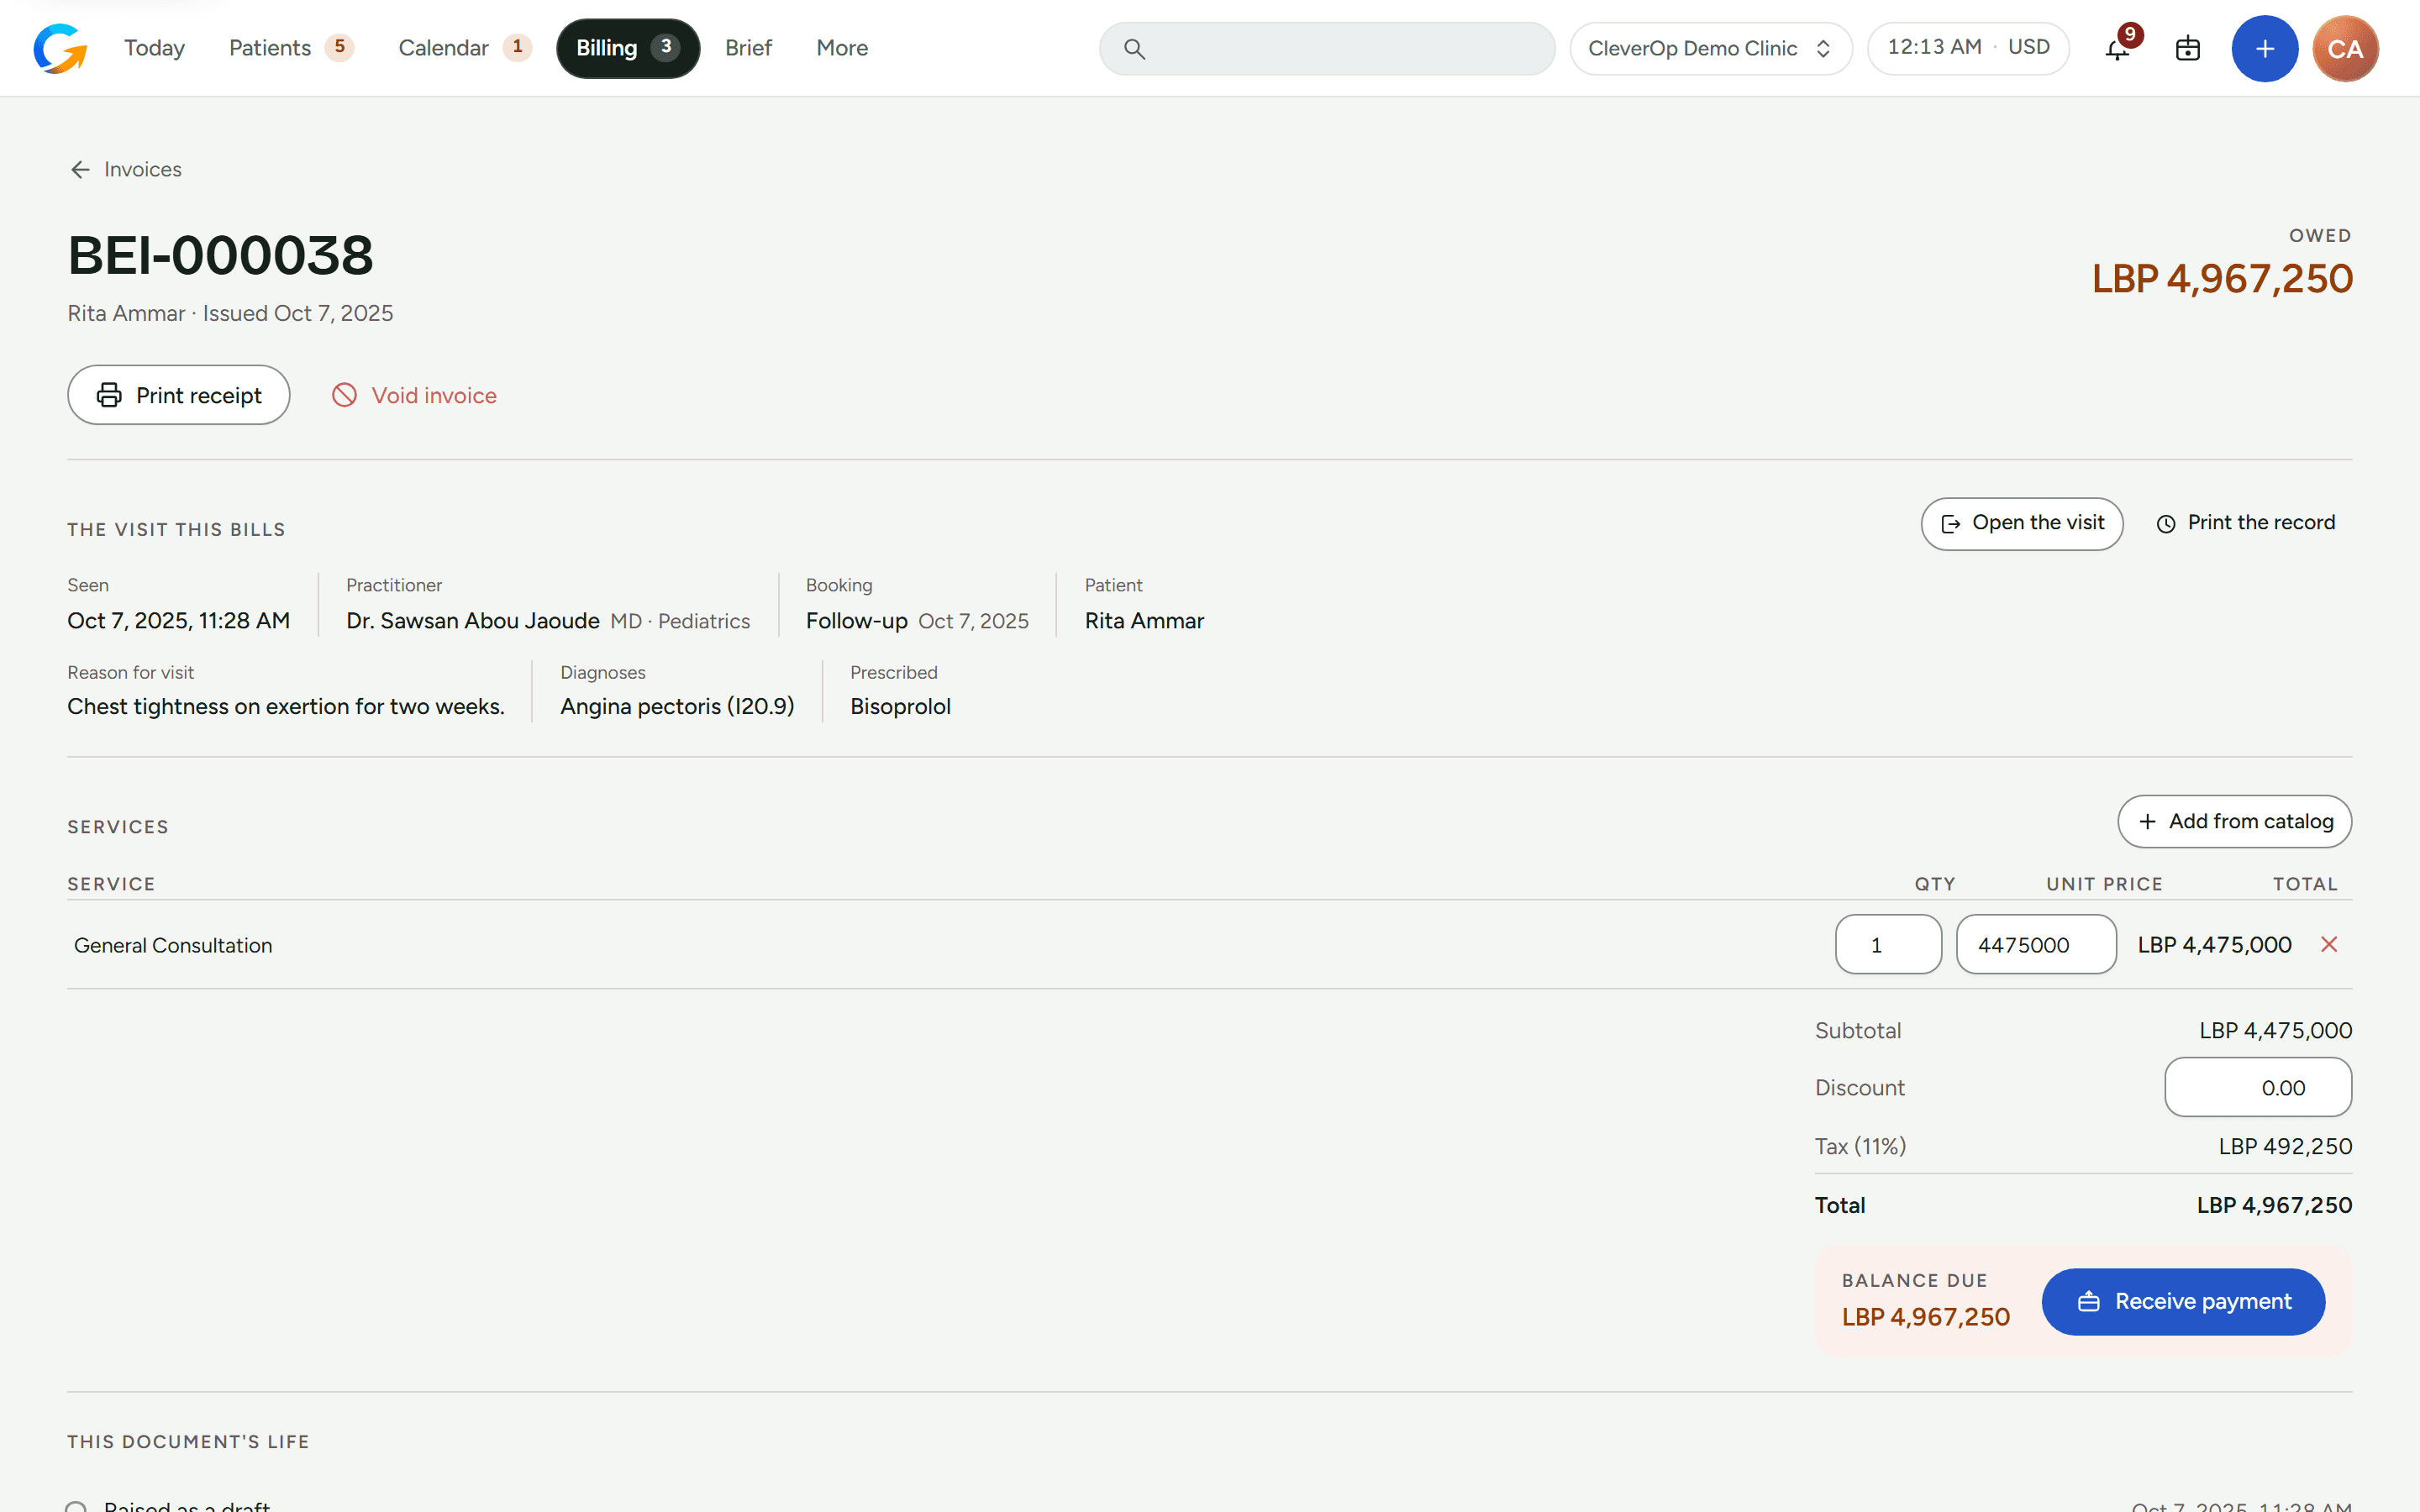Viewport: 2420px width, 1512px height.
Task: Open the 12:13 AM USD time currency pill
Action: click(1967, 48)
